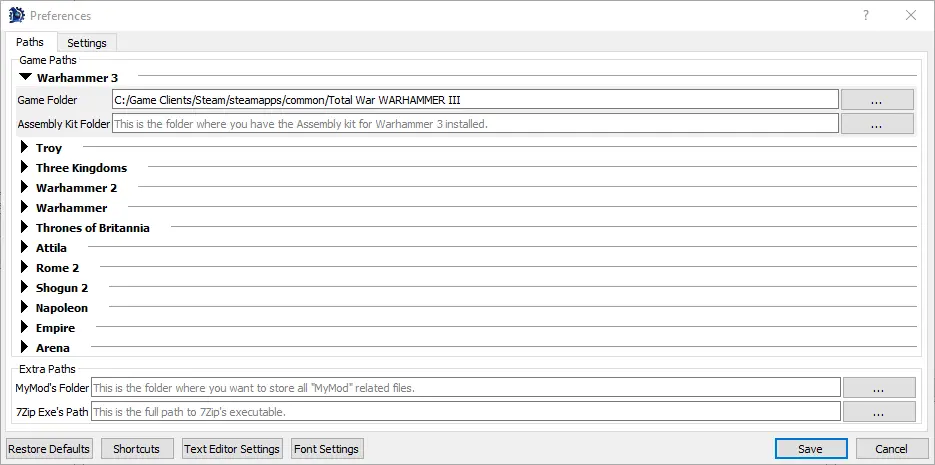The image size is (935, 465).
Task: Expand the Warhammer 2 section
Action: [x=24, y=188]
